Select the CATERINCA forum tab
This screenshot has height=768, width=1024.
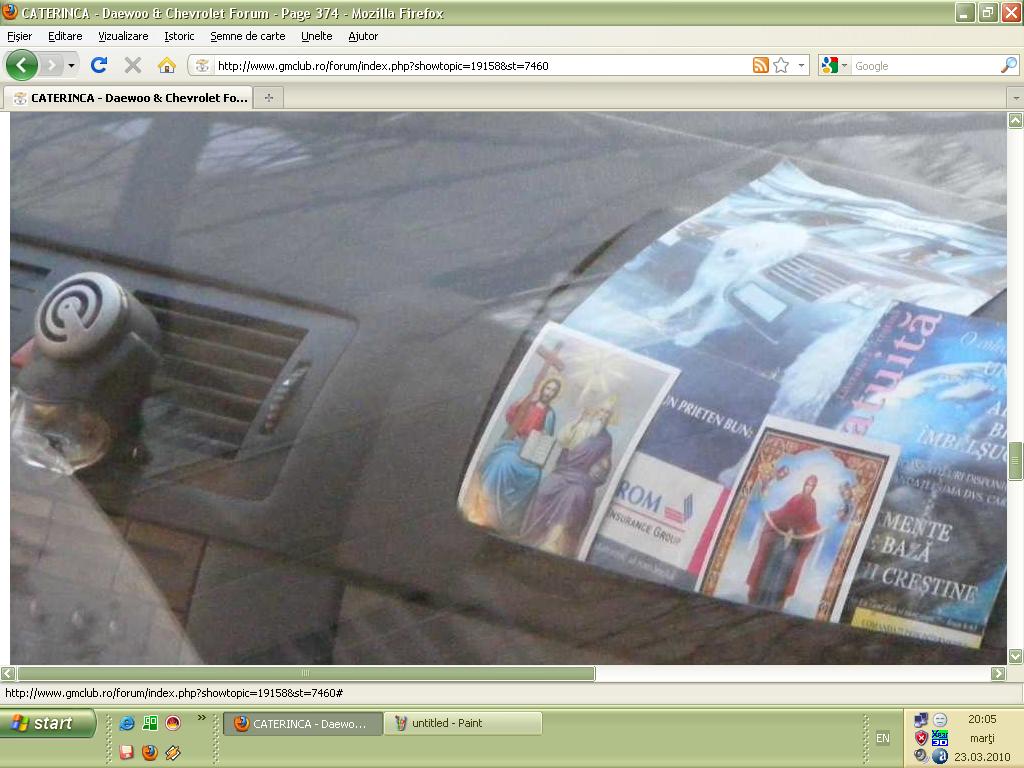pos(130,98)
